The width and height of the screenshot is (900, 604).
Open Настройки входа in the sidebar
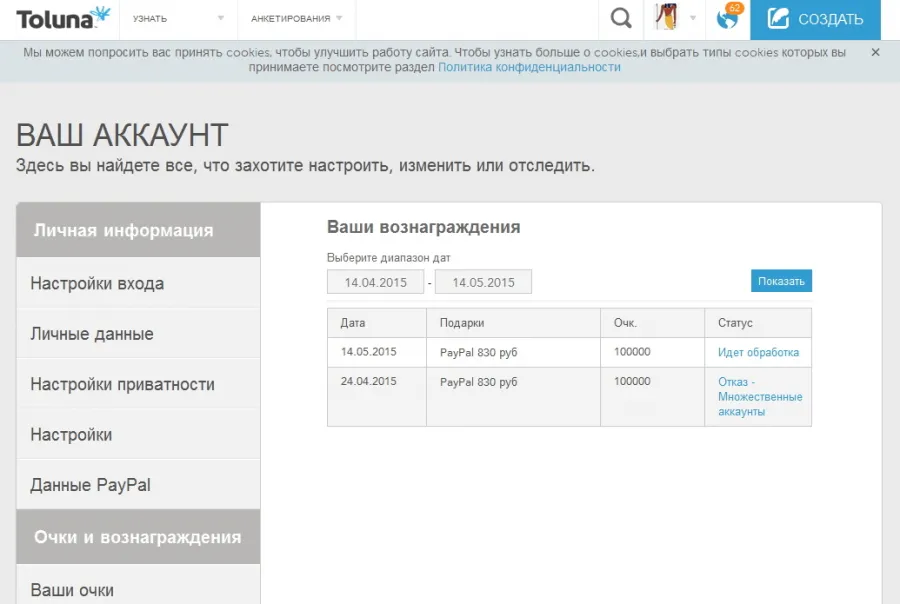tap(138, 283)
